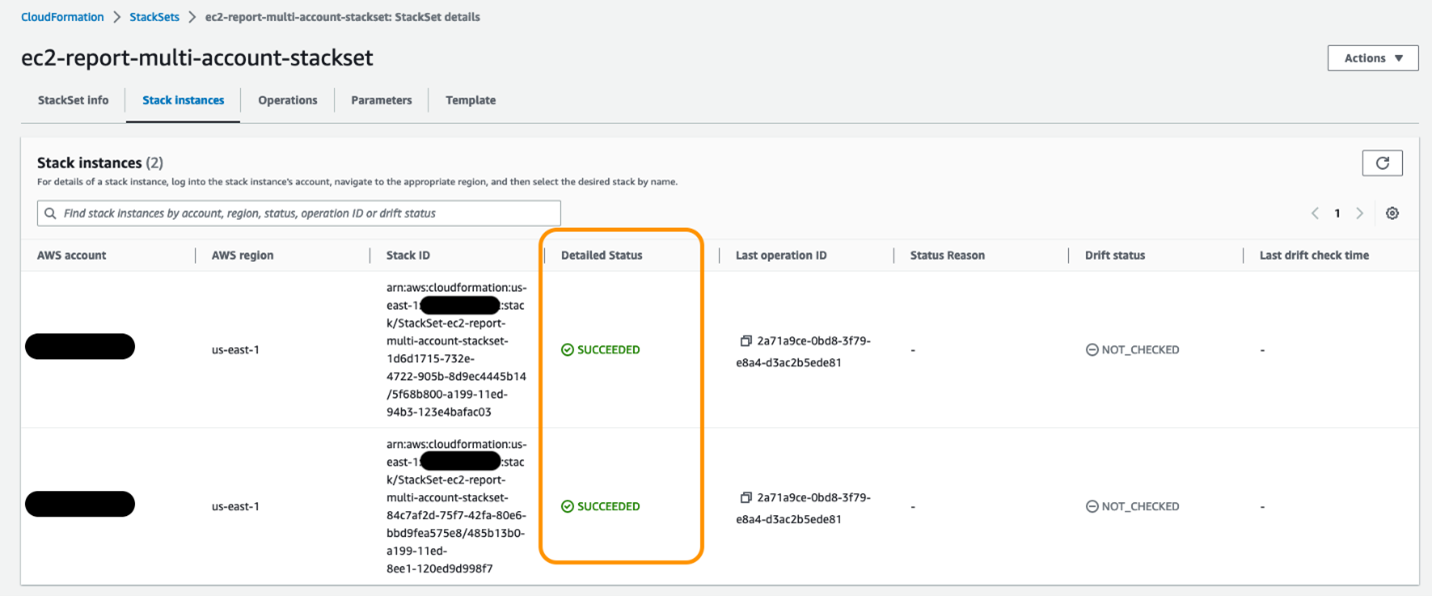
Task: Open the Actions dropdown
Action: (x=1372, y=57)
